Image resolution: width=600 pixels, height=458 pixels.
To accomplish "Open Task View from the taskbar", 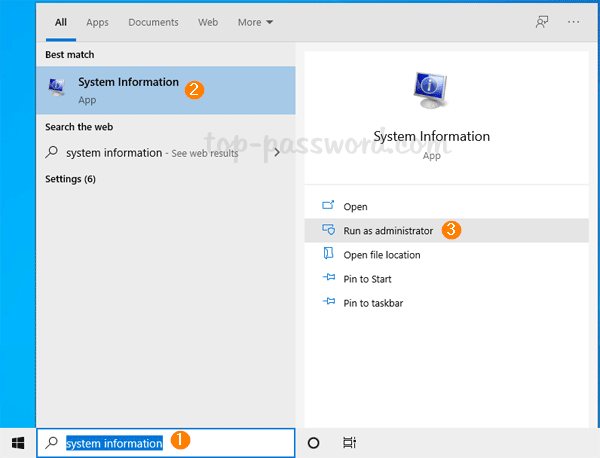I will click(349, 443).
